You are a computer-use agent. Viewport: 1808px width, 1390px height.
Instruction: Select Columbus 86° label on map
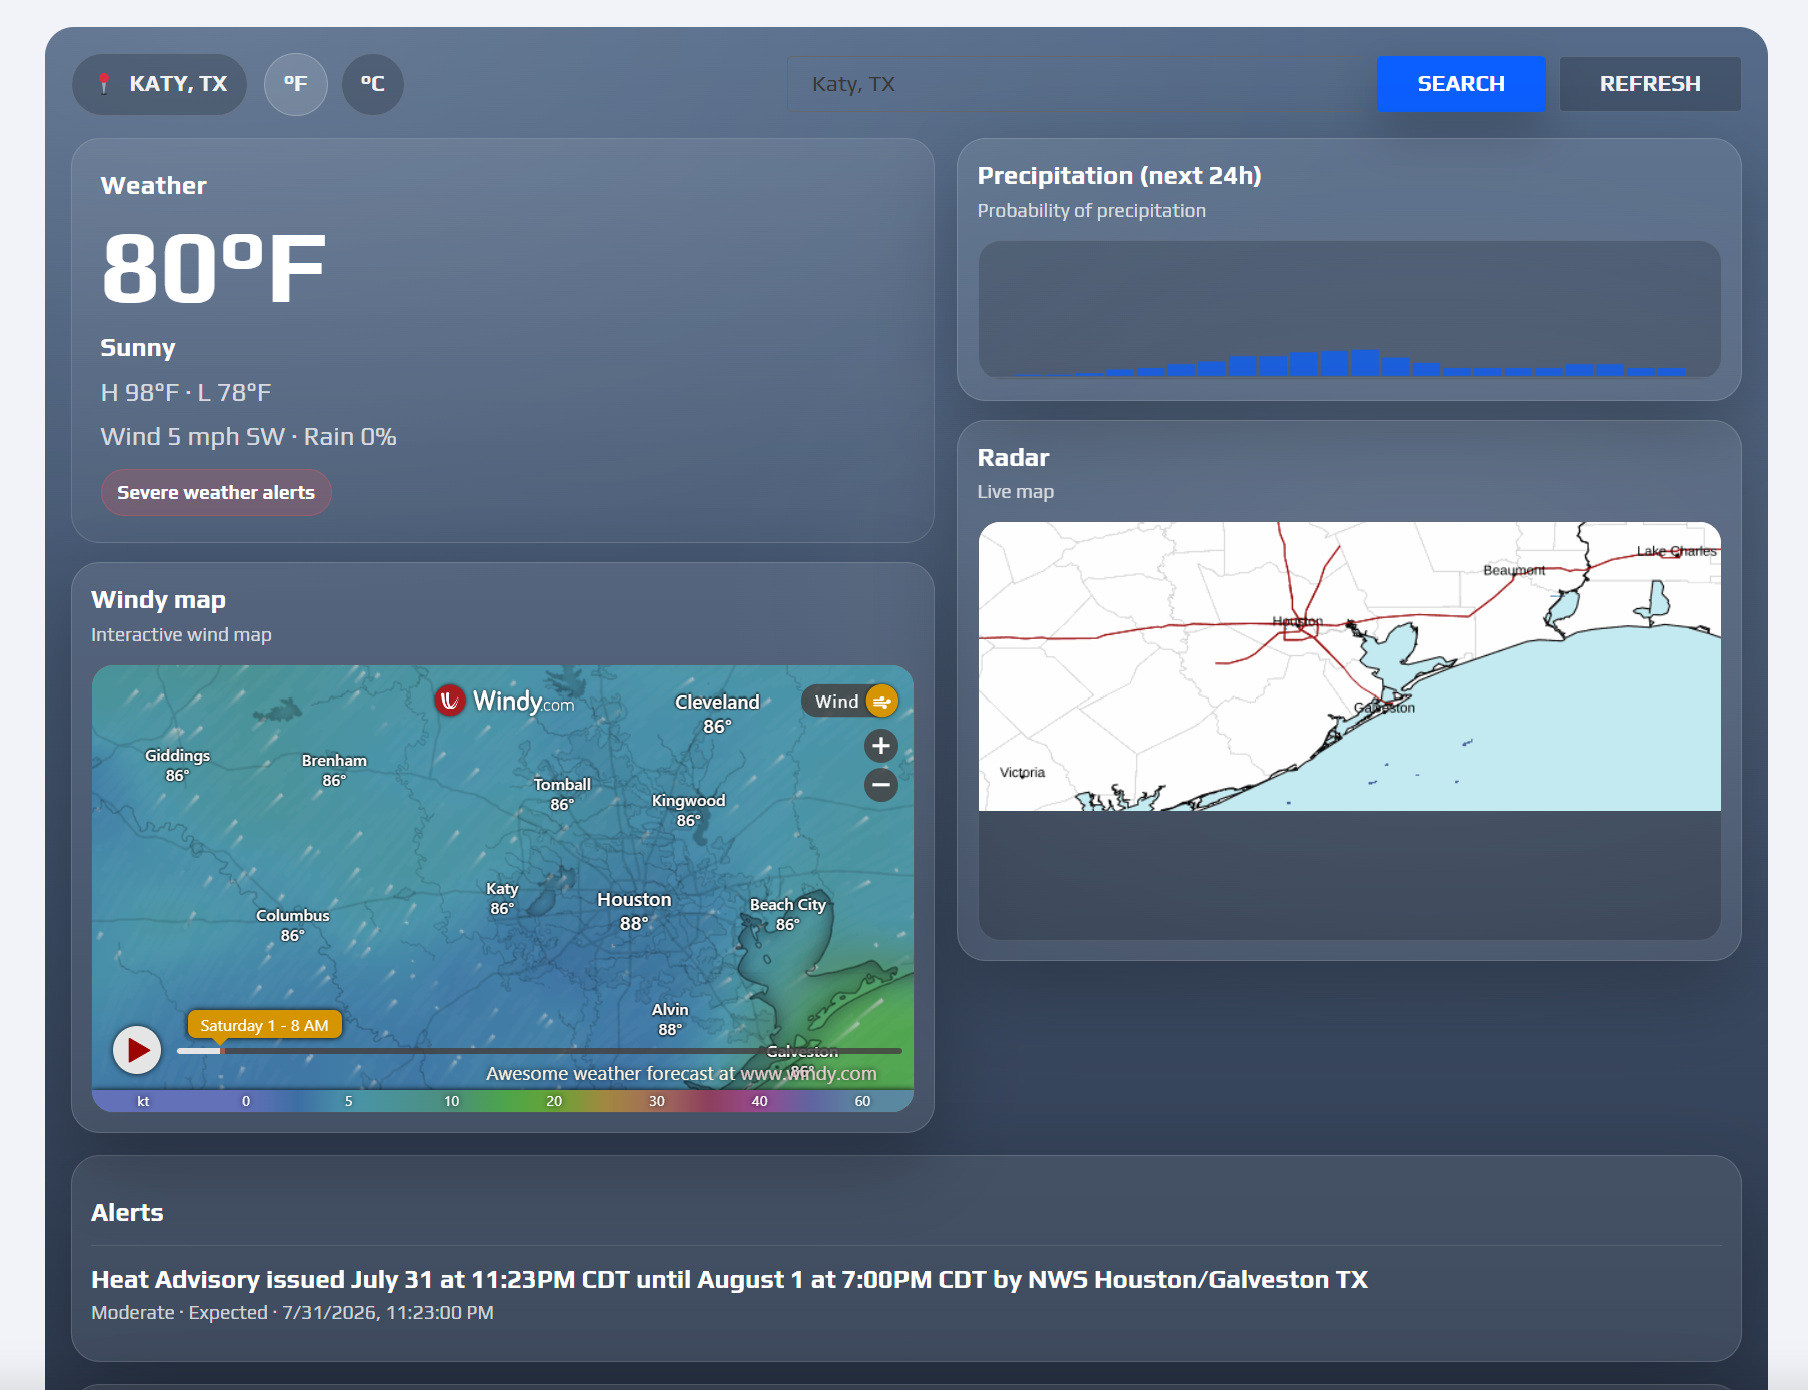point(292,925)
